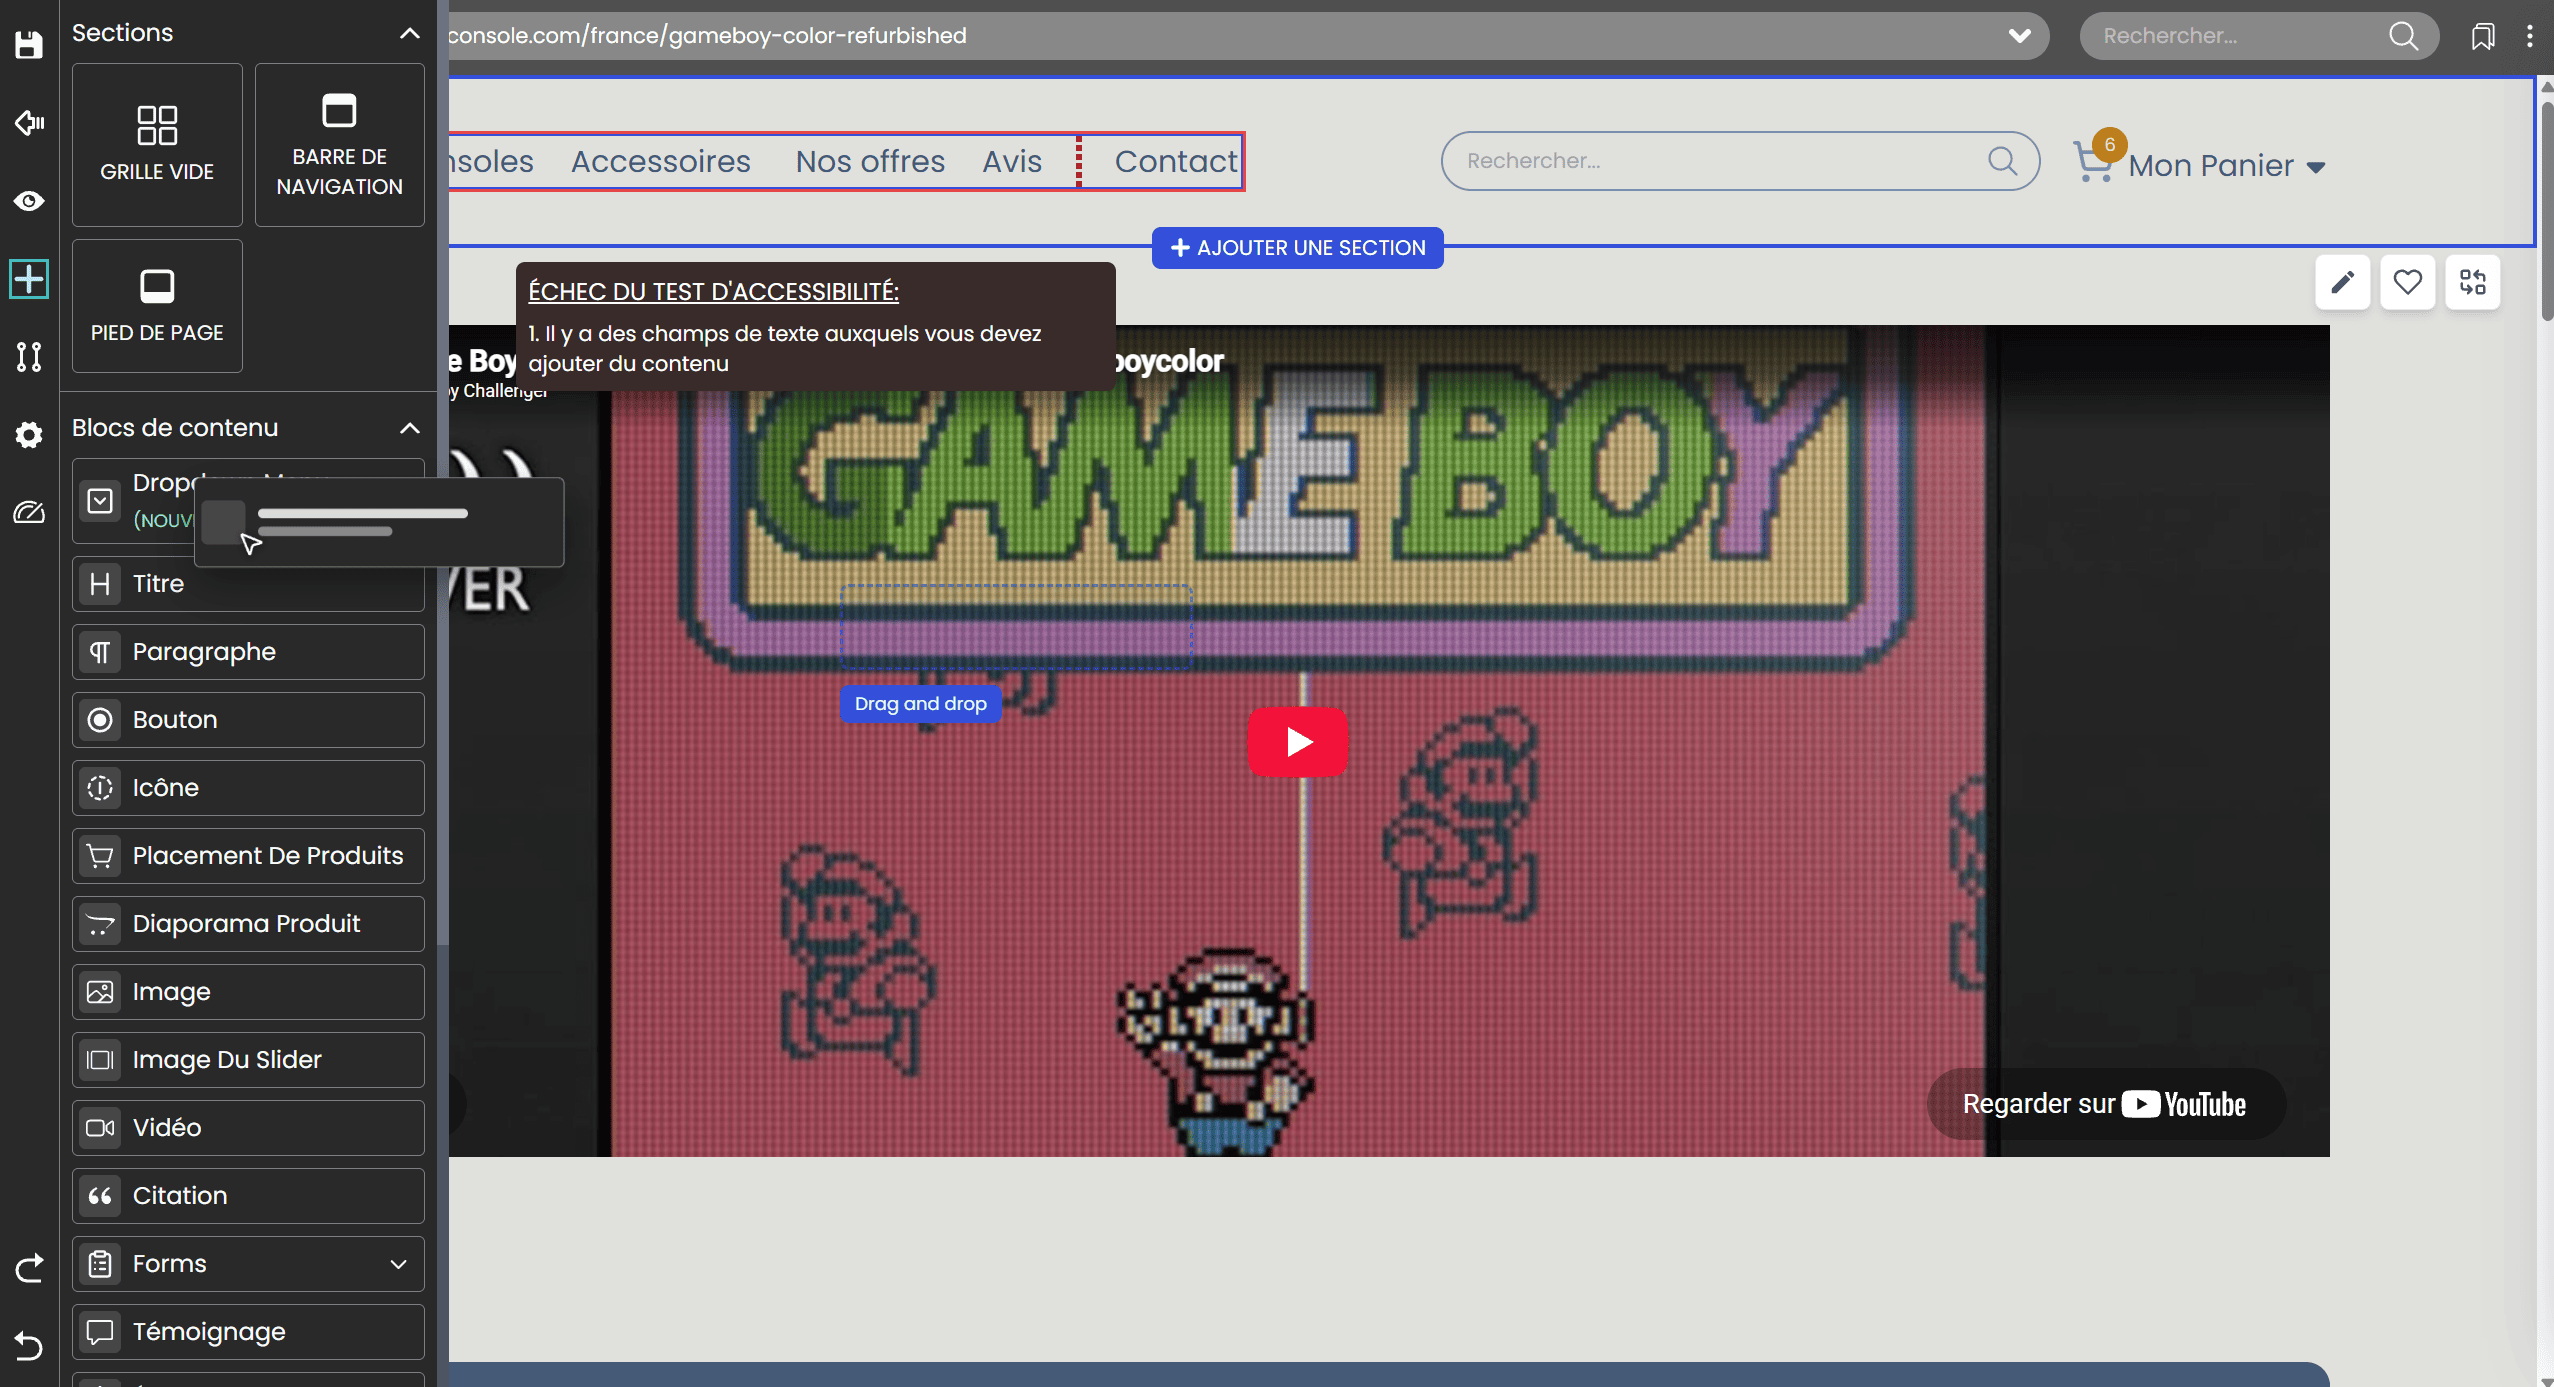2554x1387 pixels.
Task: Open the add elements plus icon
Action: coord(29,279)
